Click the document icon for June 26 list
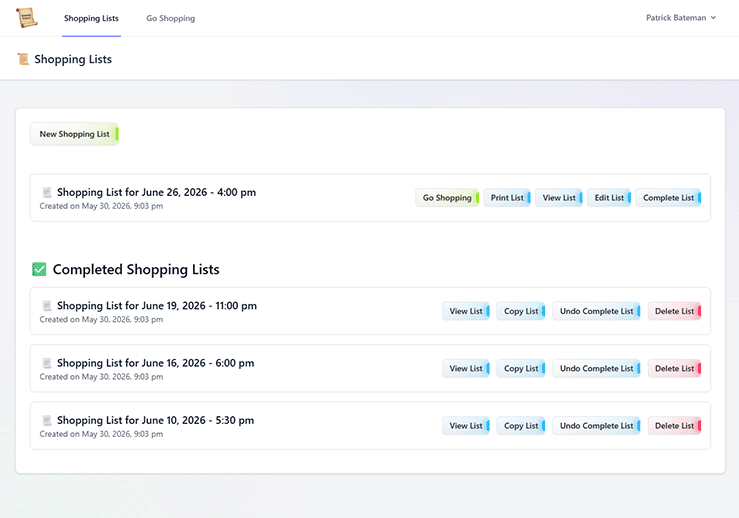The height and width of the screenshot is (518, 739). pyautogui.click(x=47, y=192)
